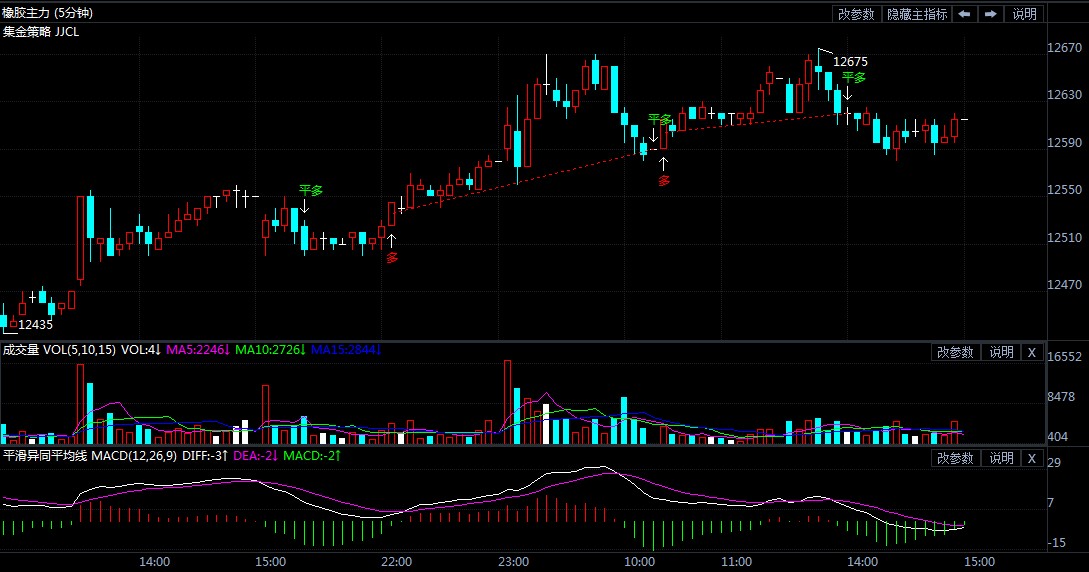Click the 16552 volume axis label
The width and height of the screenshot is (1089, 572).
1065,356
